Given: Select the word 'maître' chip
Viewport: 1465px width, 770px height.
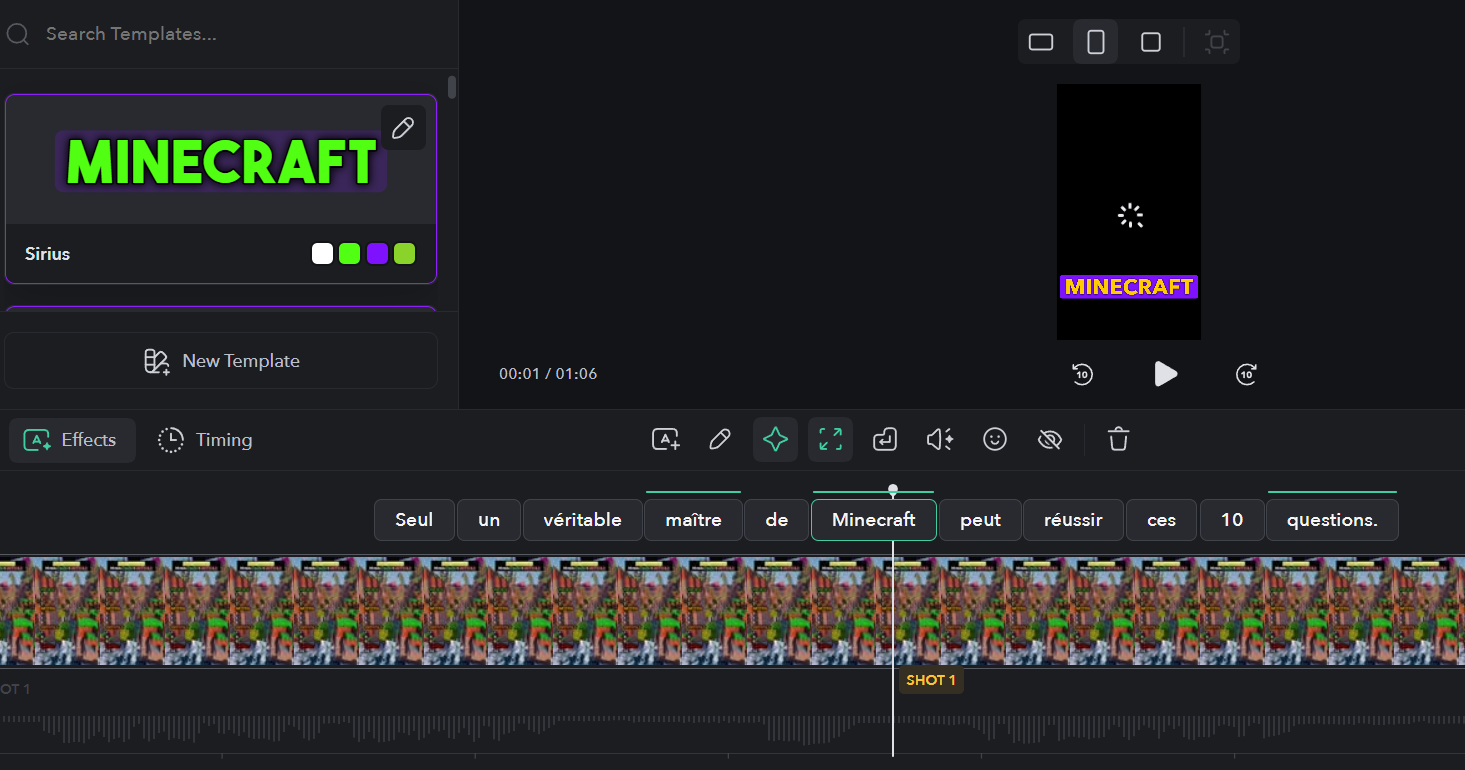Looking at the screenshot, I should (x=693, y=520).
